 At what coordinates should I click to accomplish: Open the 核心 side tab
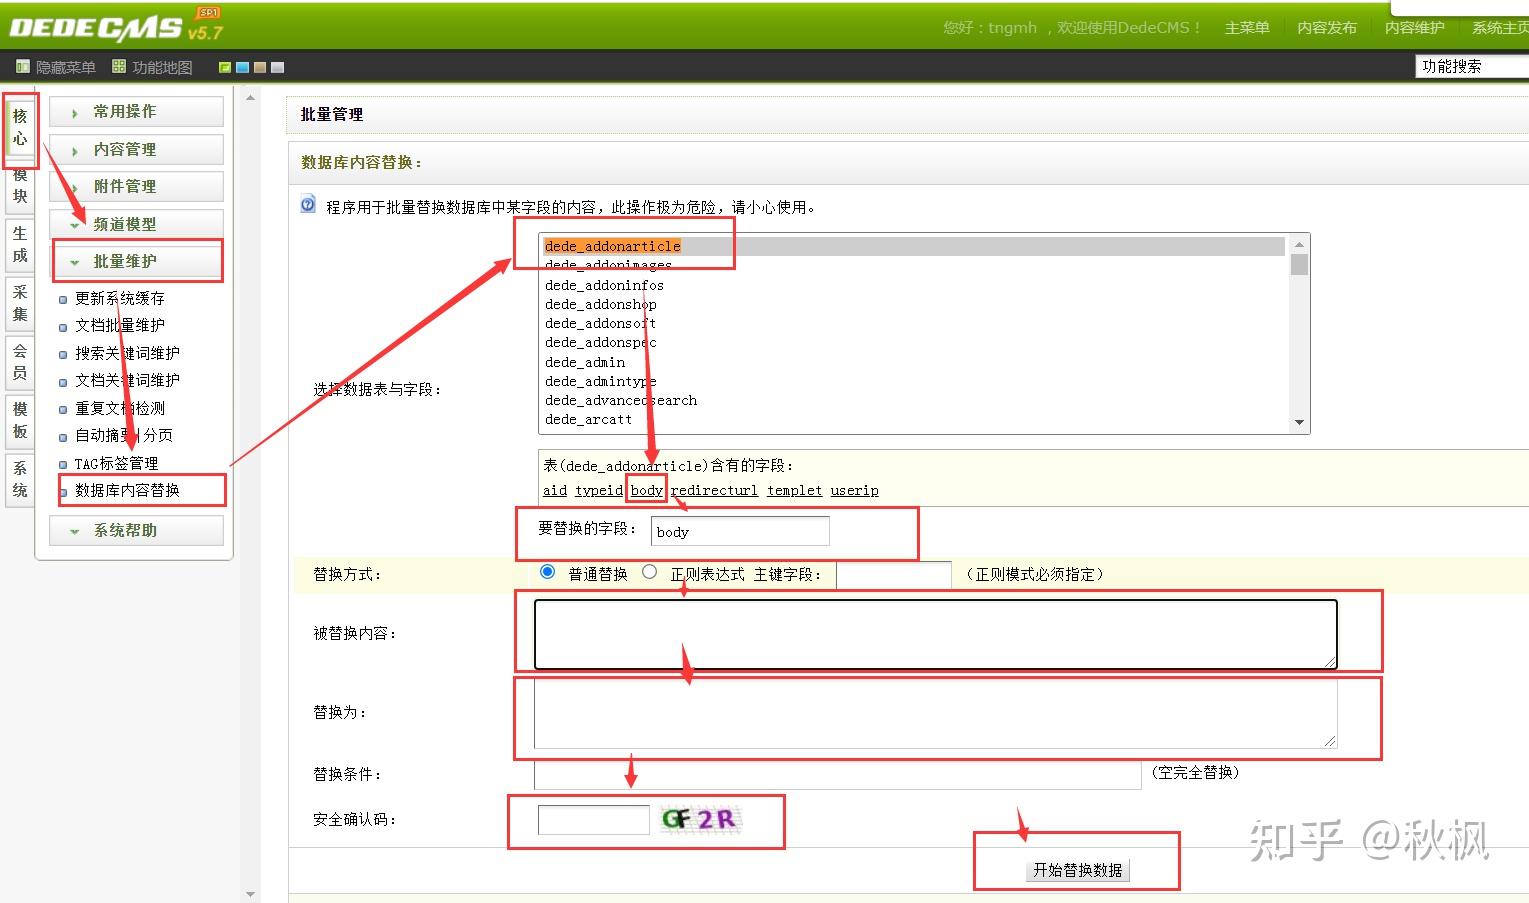(20, 128)
